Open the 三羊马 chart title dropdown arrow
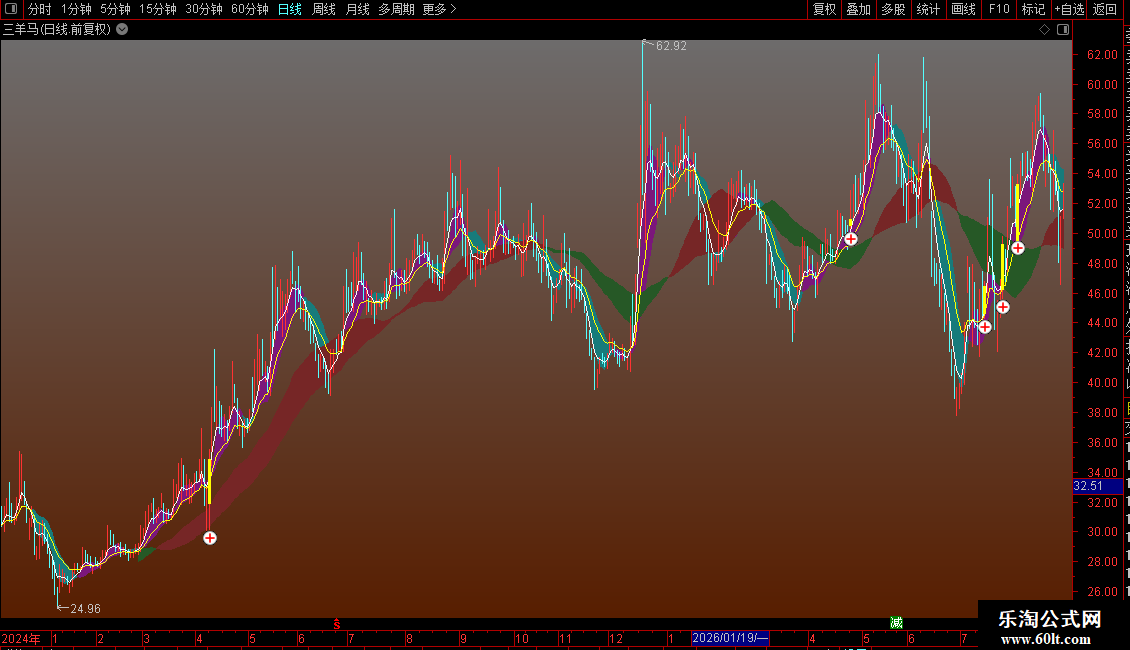This screenshot has height=650, width=1130. coord(123,30)
